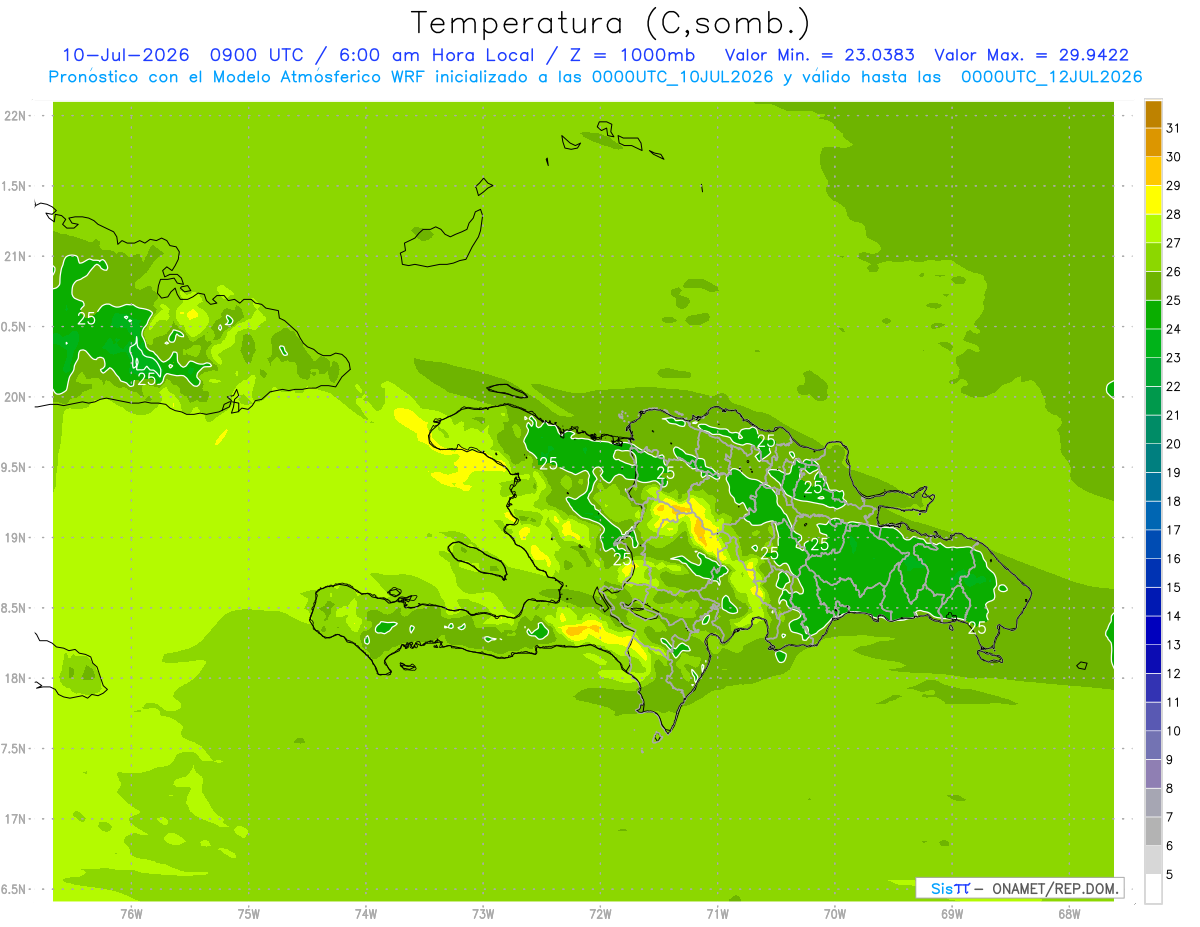Click the '18N' latitude axis label
Image resolution: width=1200 pixels, height=927 pixels.
tap(16, 678)
